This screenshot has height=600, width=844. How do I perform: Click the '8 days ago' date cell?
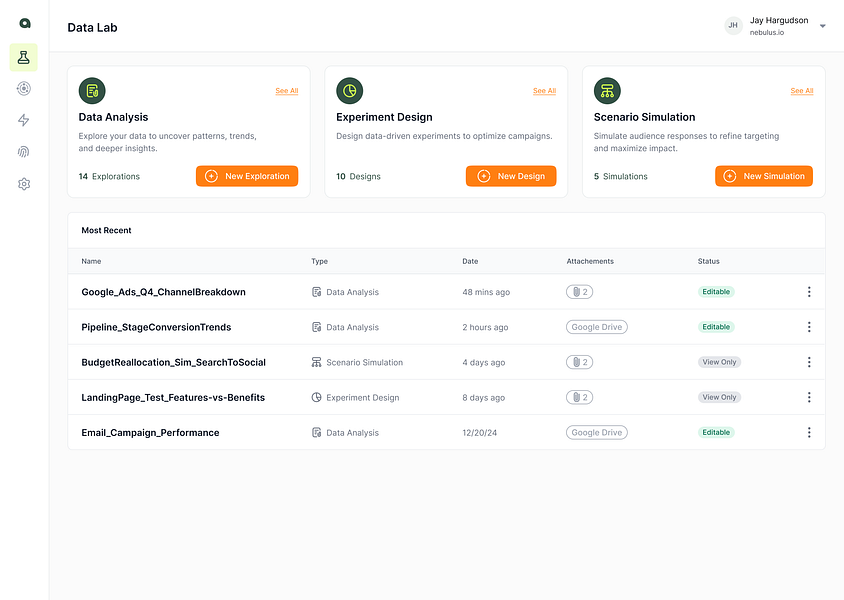(484, 398)
